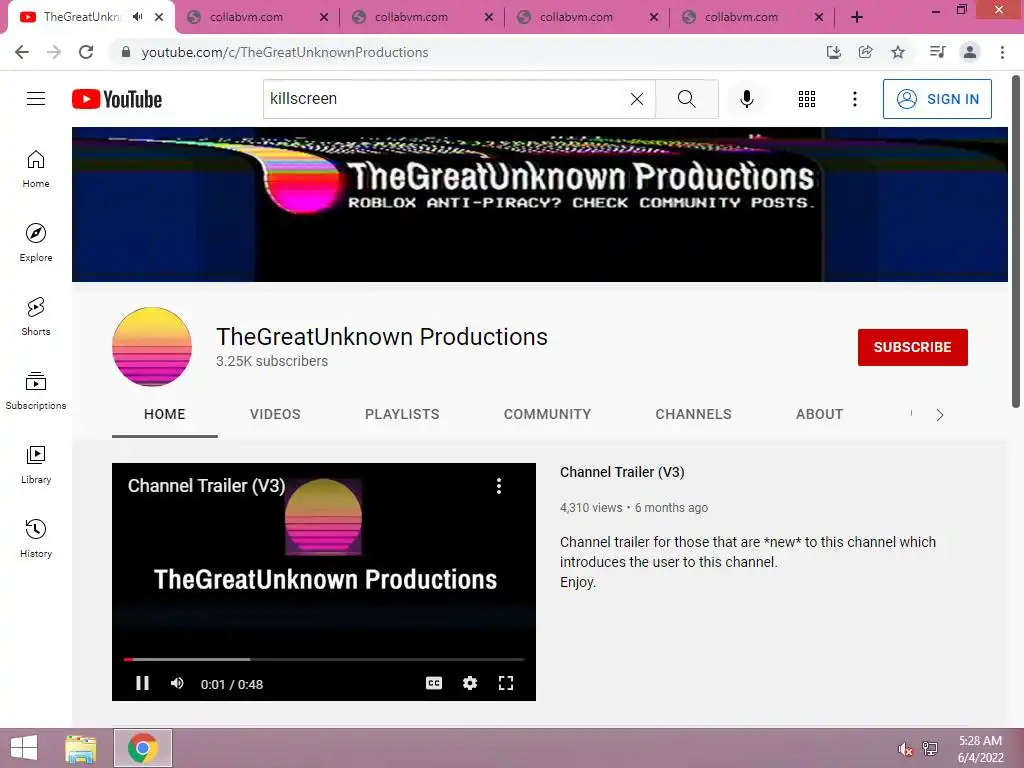The height and width of the screenshot is (768, 1024).
Task: Click the muted volume tray icon
Action: 905,749
